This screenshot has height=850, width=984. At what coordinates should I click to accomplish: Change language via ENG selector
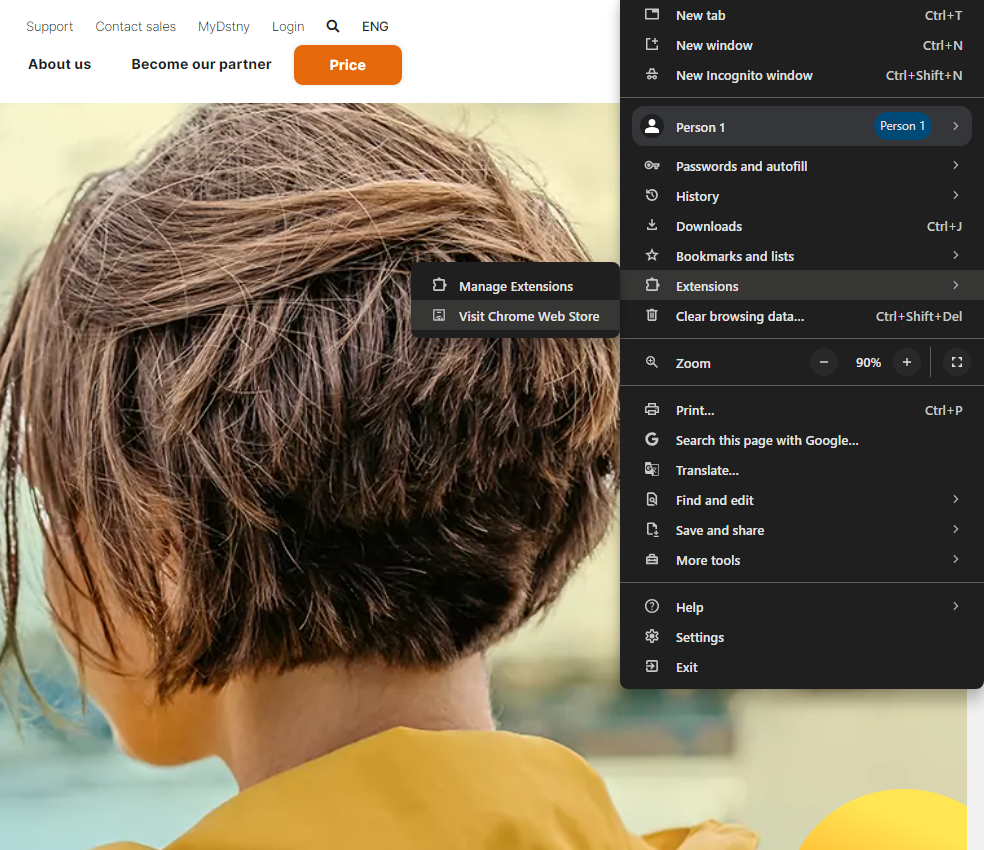point(375,26)
